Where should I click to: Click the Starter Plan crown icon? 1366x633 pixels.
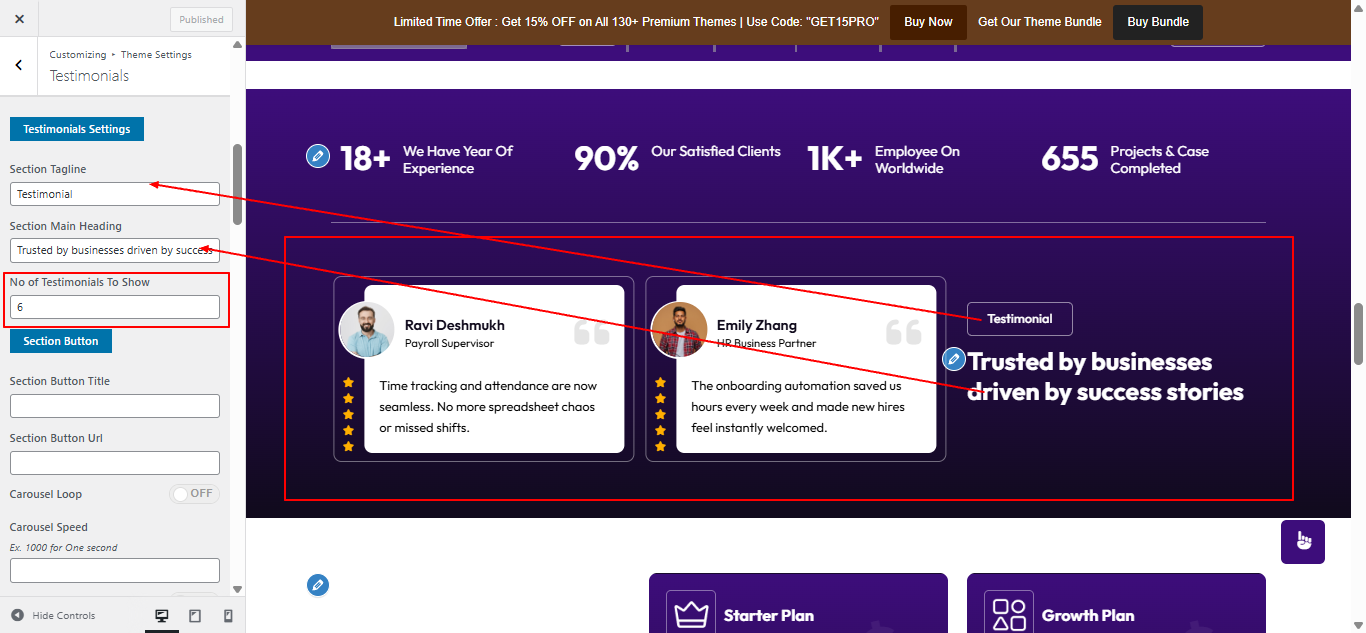(692, 615)
